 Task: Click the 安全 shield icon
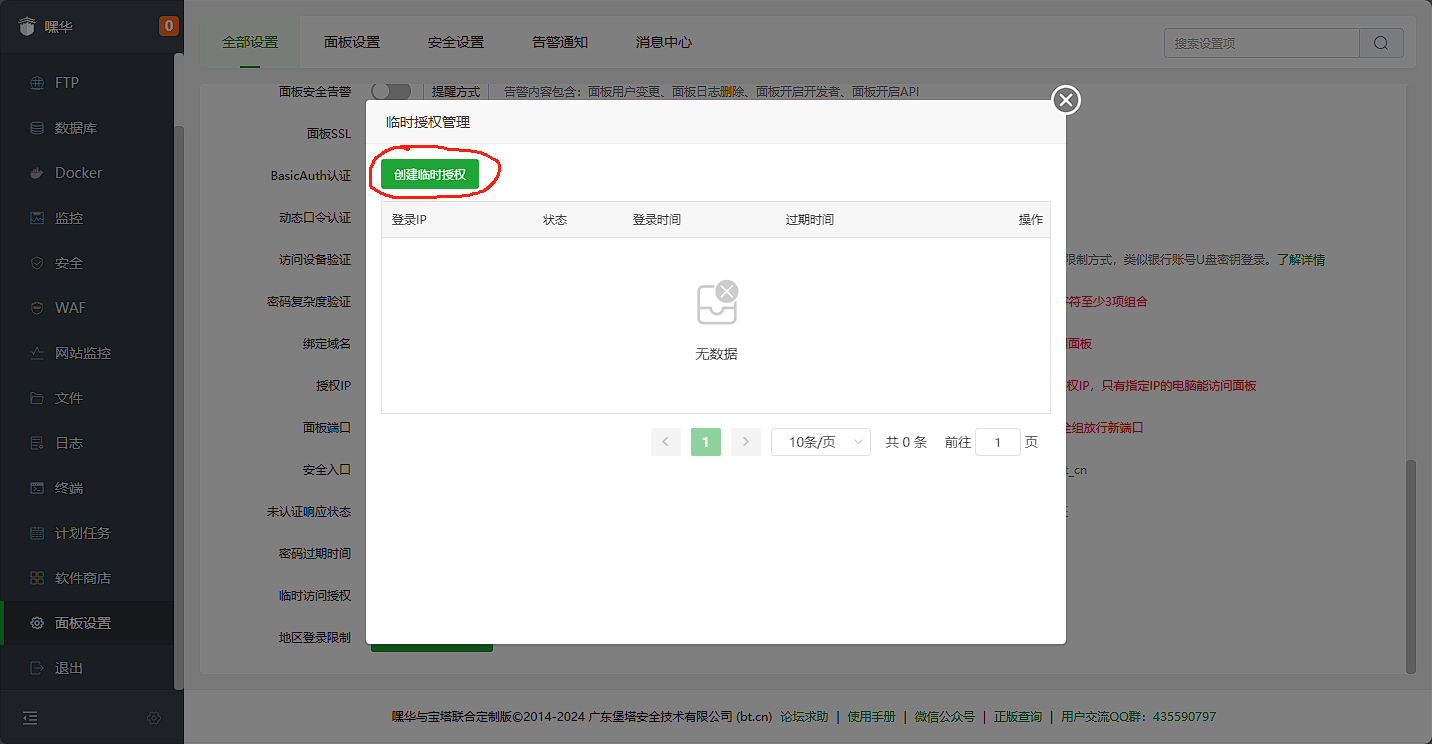pos(37,263)
